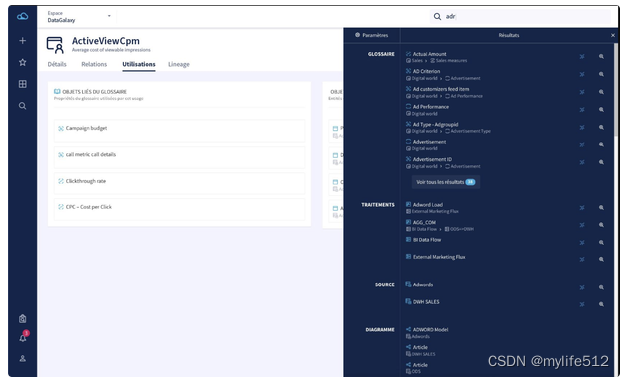Open the grid dashboard icon in sidebar
The width and height of the screenshot is (625, 379).
[23, 84]
